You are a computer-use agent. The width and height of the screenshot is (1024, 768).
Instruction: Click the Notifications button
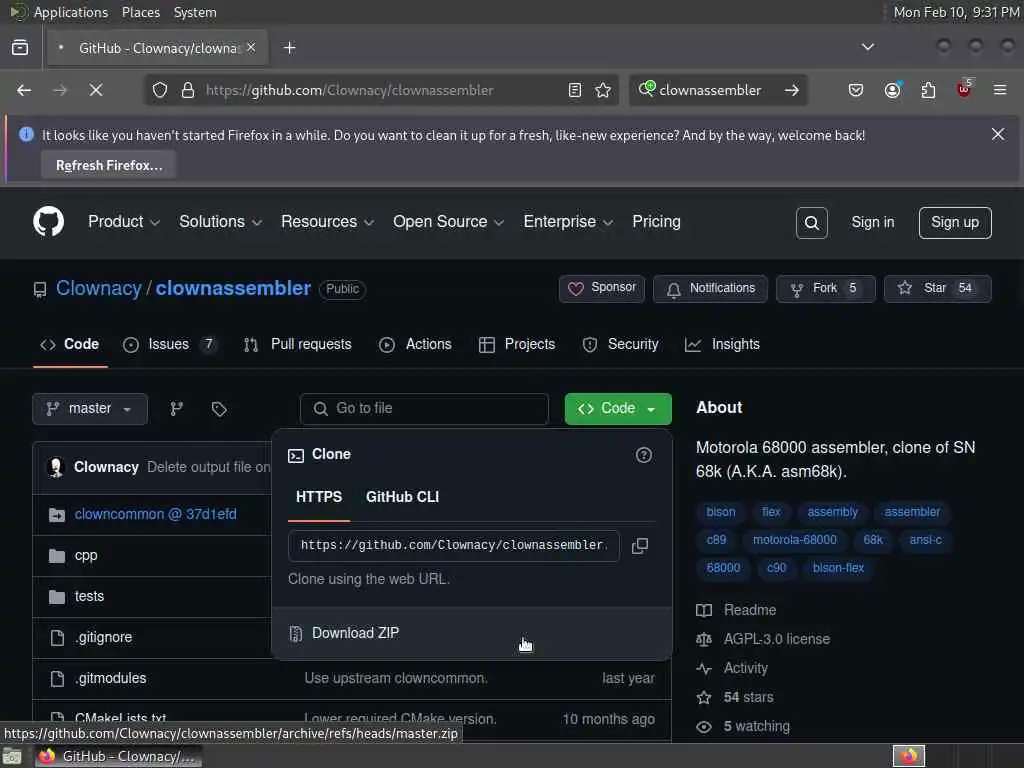click(x=711, y=288)
